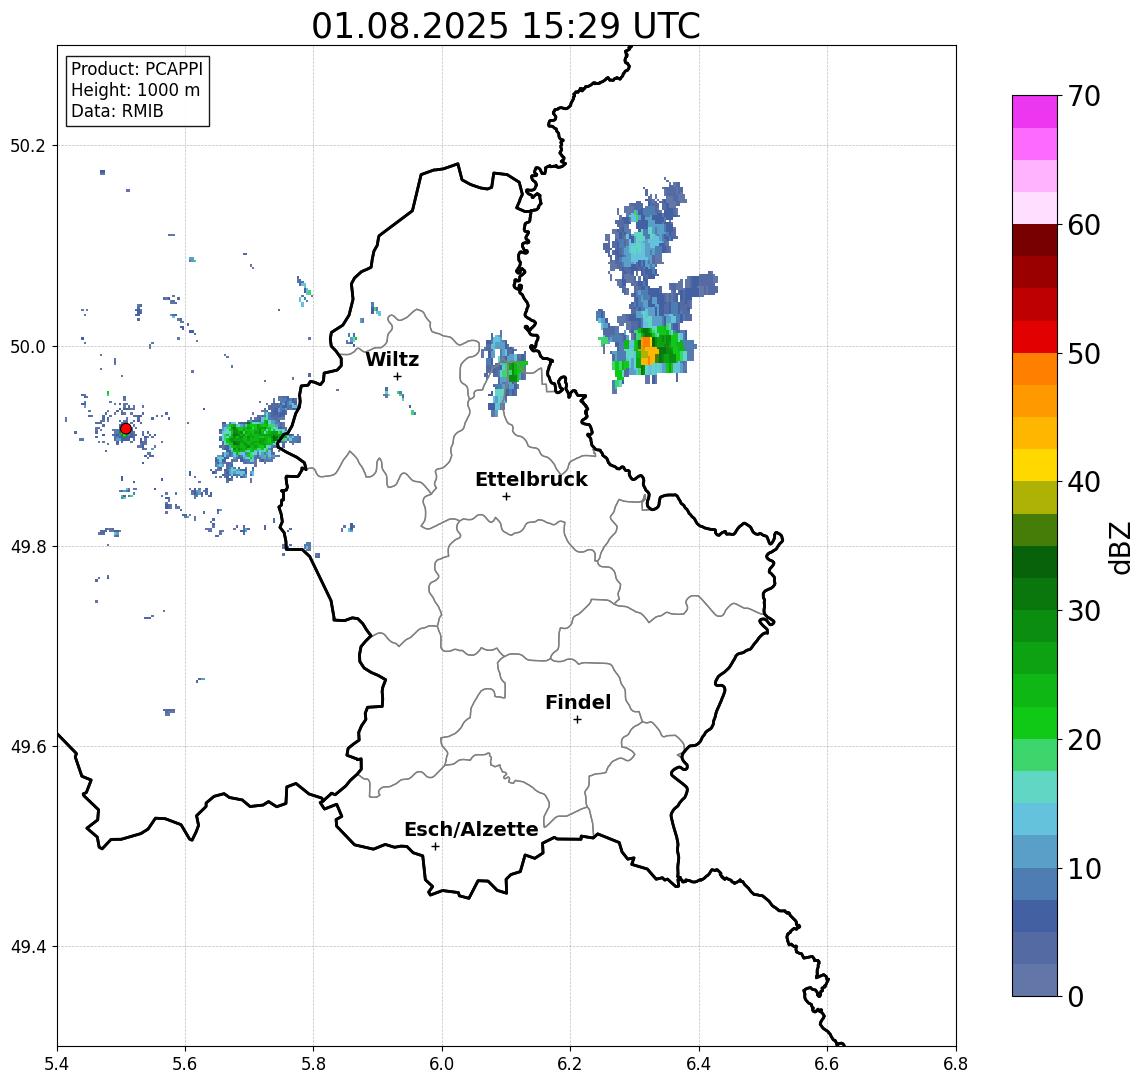Click the 6.8 longitude tick label
The height and width of the screenshot is (1084, 1145).
pos(955,1064)
